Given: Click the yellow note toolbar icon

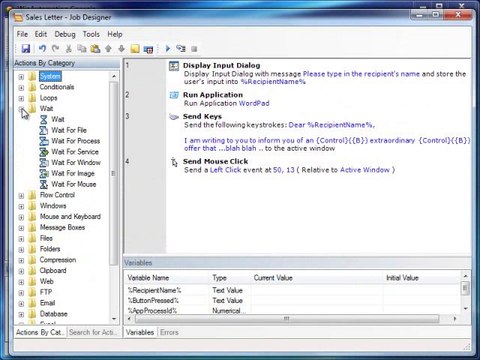Looking at the screenshot, I should (x=135, y=49).
